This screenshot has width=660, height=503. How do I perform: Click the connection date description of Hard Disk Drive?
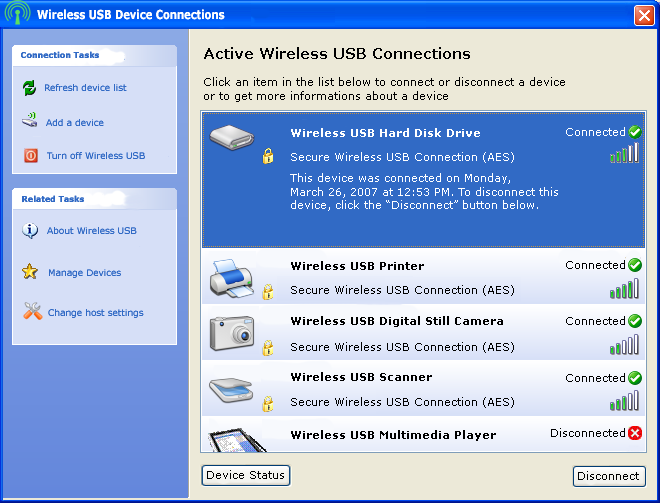(424, 192)
